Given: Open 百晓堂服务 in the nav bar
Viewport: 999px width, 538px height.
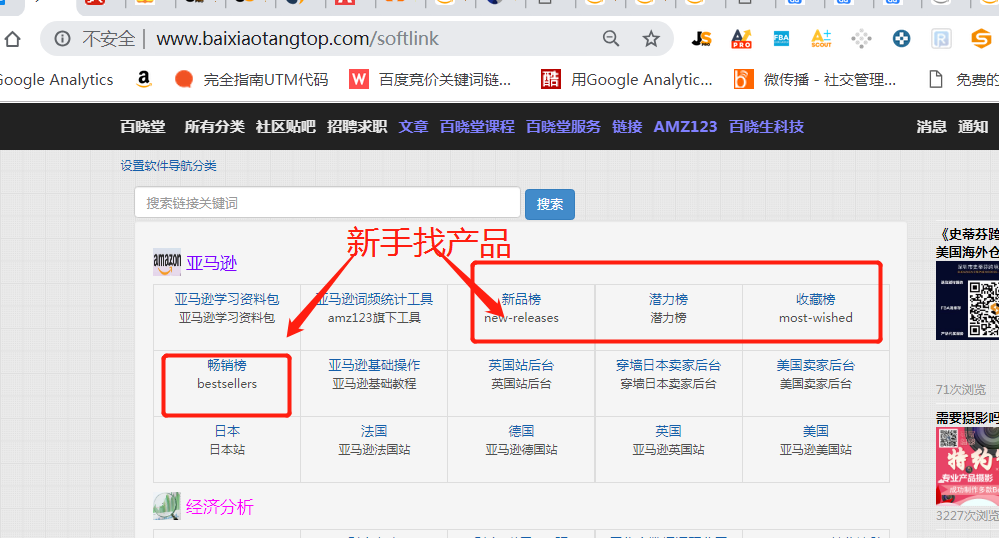Looking at the screenshot, I should pyautogui.click(x=563, y=127).
